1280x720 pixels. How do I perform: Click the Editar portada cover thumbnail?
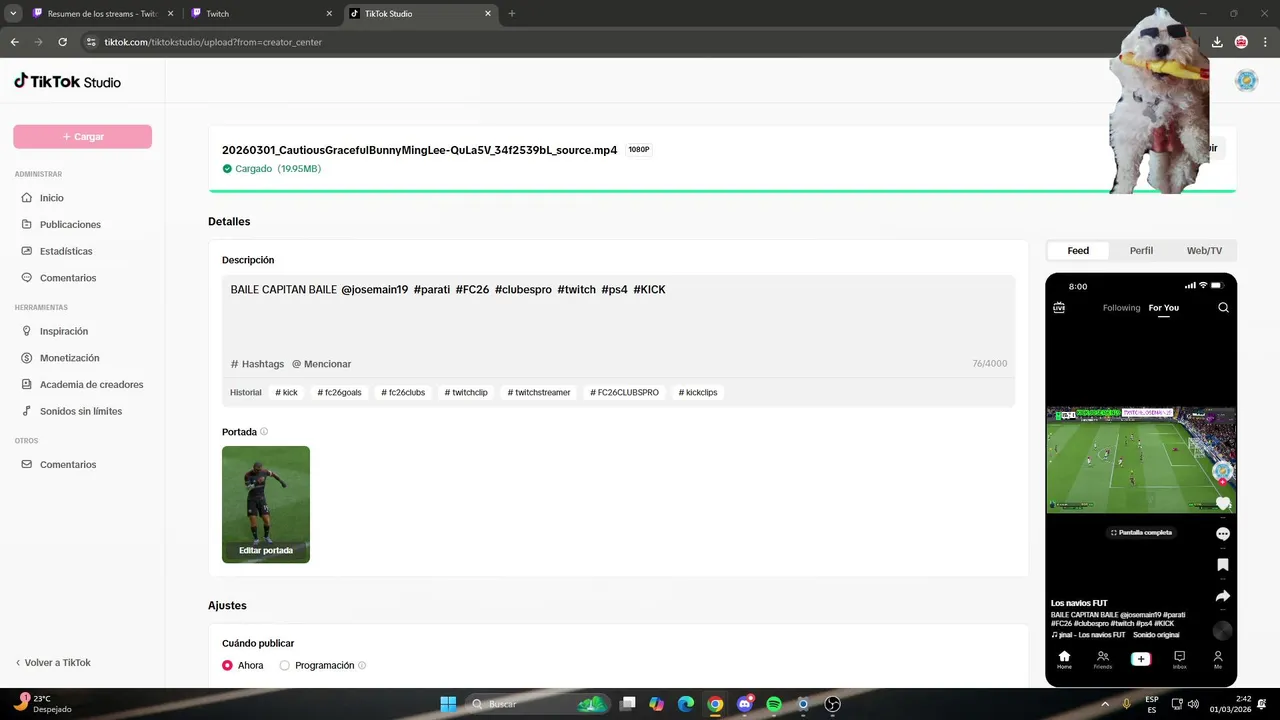(266, 505)
